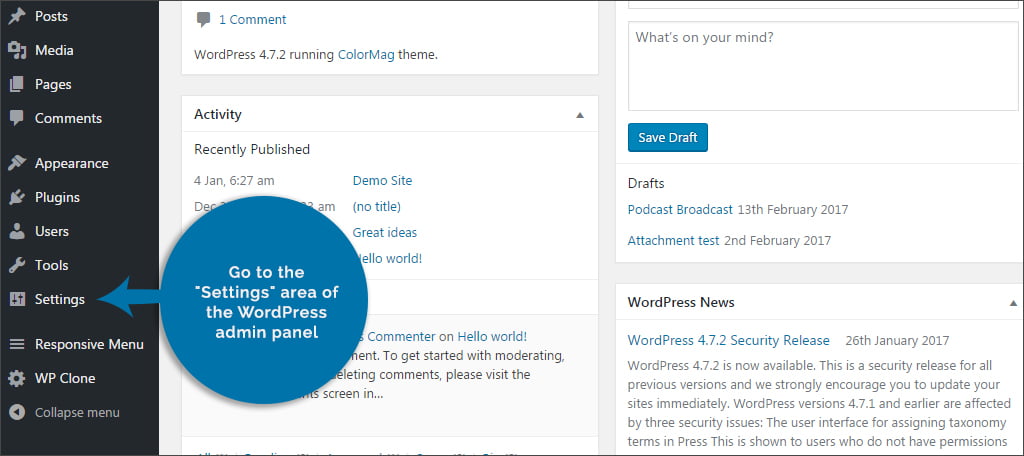Image resolution: width=1024 pixels, height=456 pixels.
Task: Click the comment bubble icon beside 1 Comment
Action: pyautogui.click(x=204, y=20)
